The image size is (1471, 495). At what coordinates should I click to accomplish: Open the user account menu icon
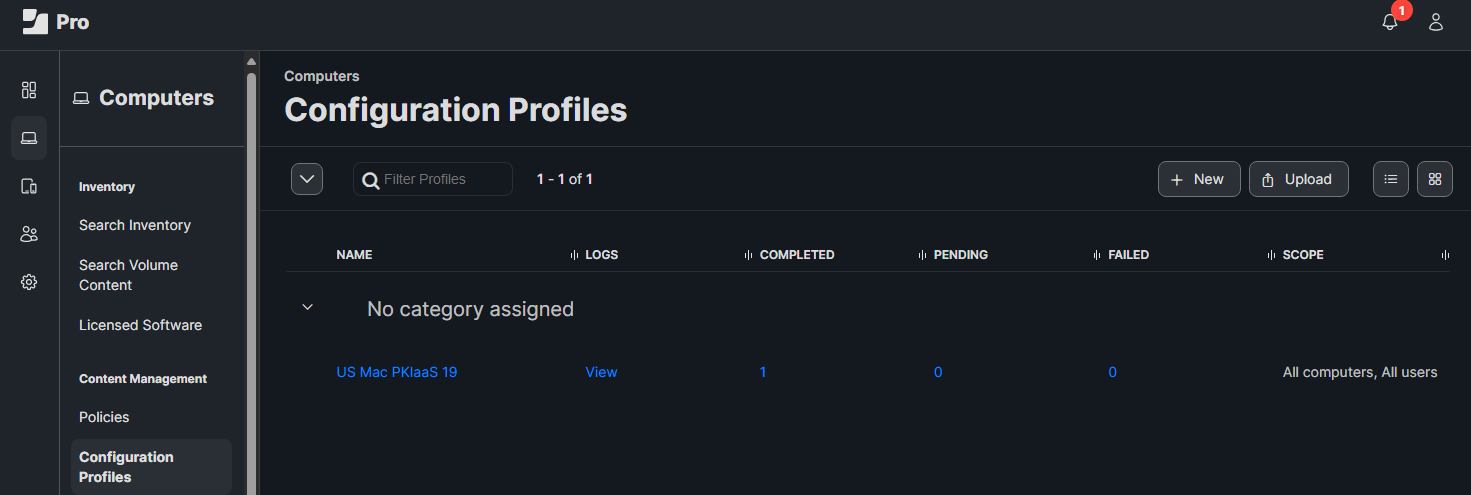[x=1436, y=22]
